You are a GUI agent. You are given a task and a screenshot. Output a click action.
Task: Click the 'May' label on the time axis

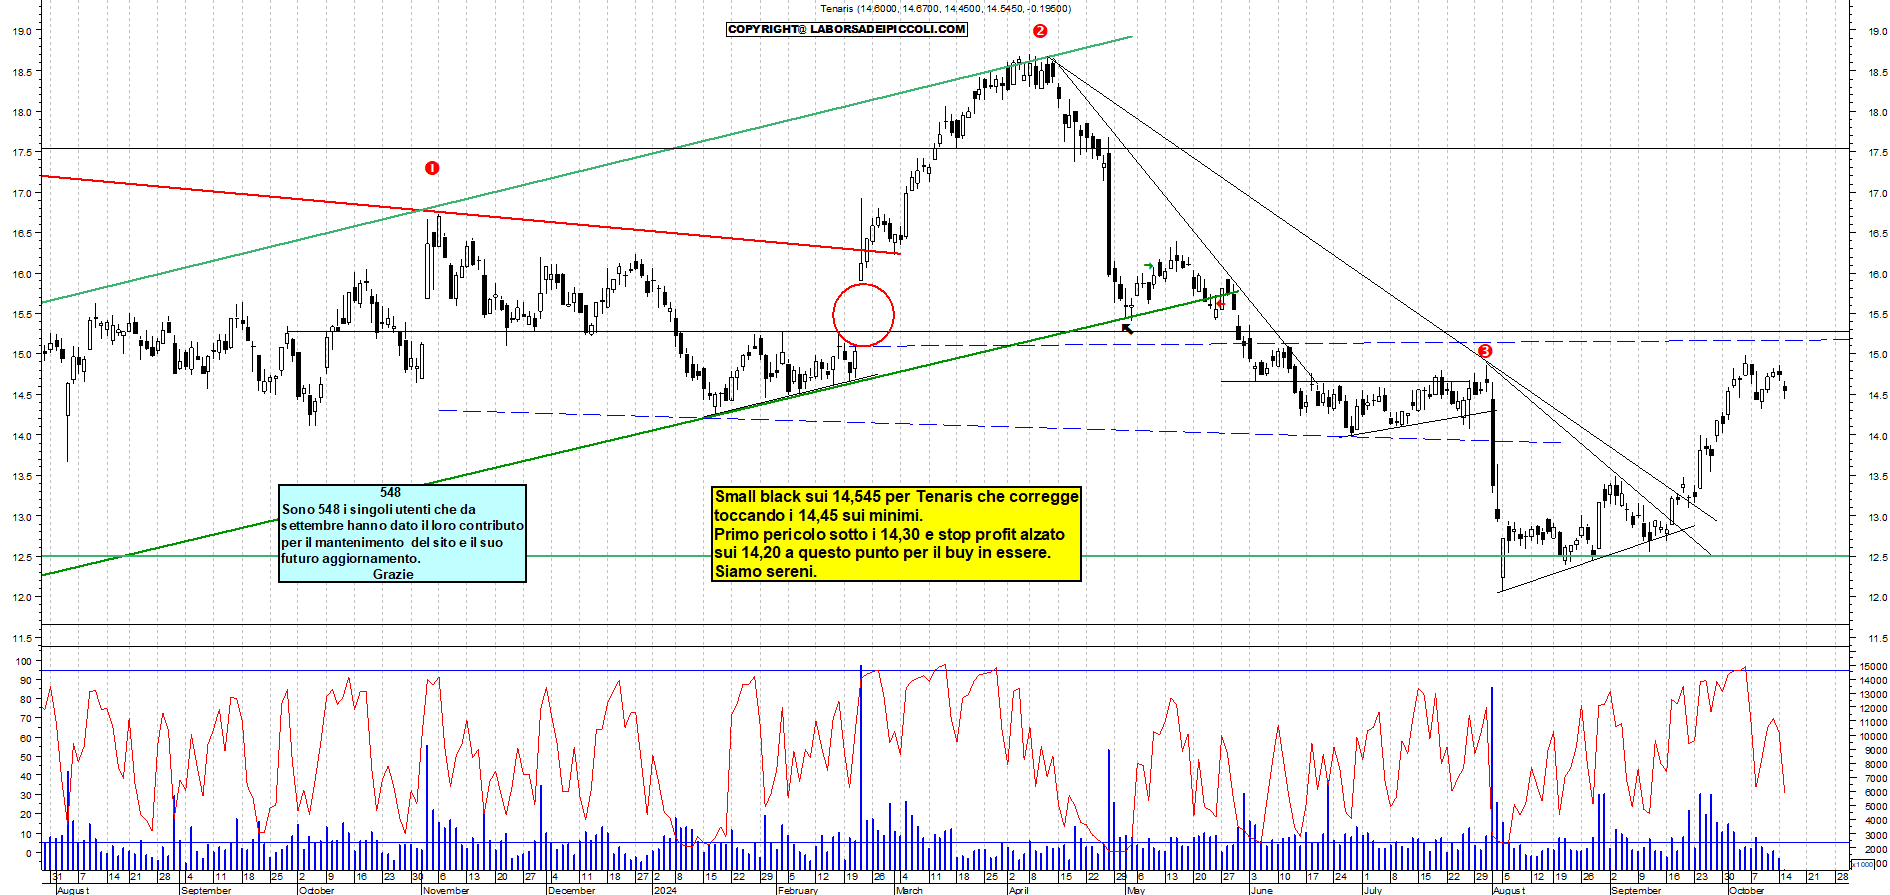[x=1136, y=890]
